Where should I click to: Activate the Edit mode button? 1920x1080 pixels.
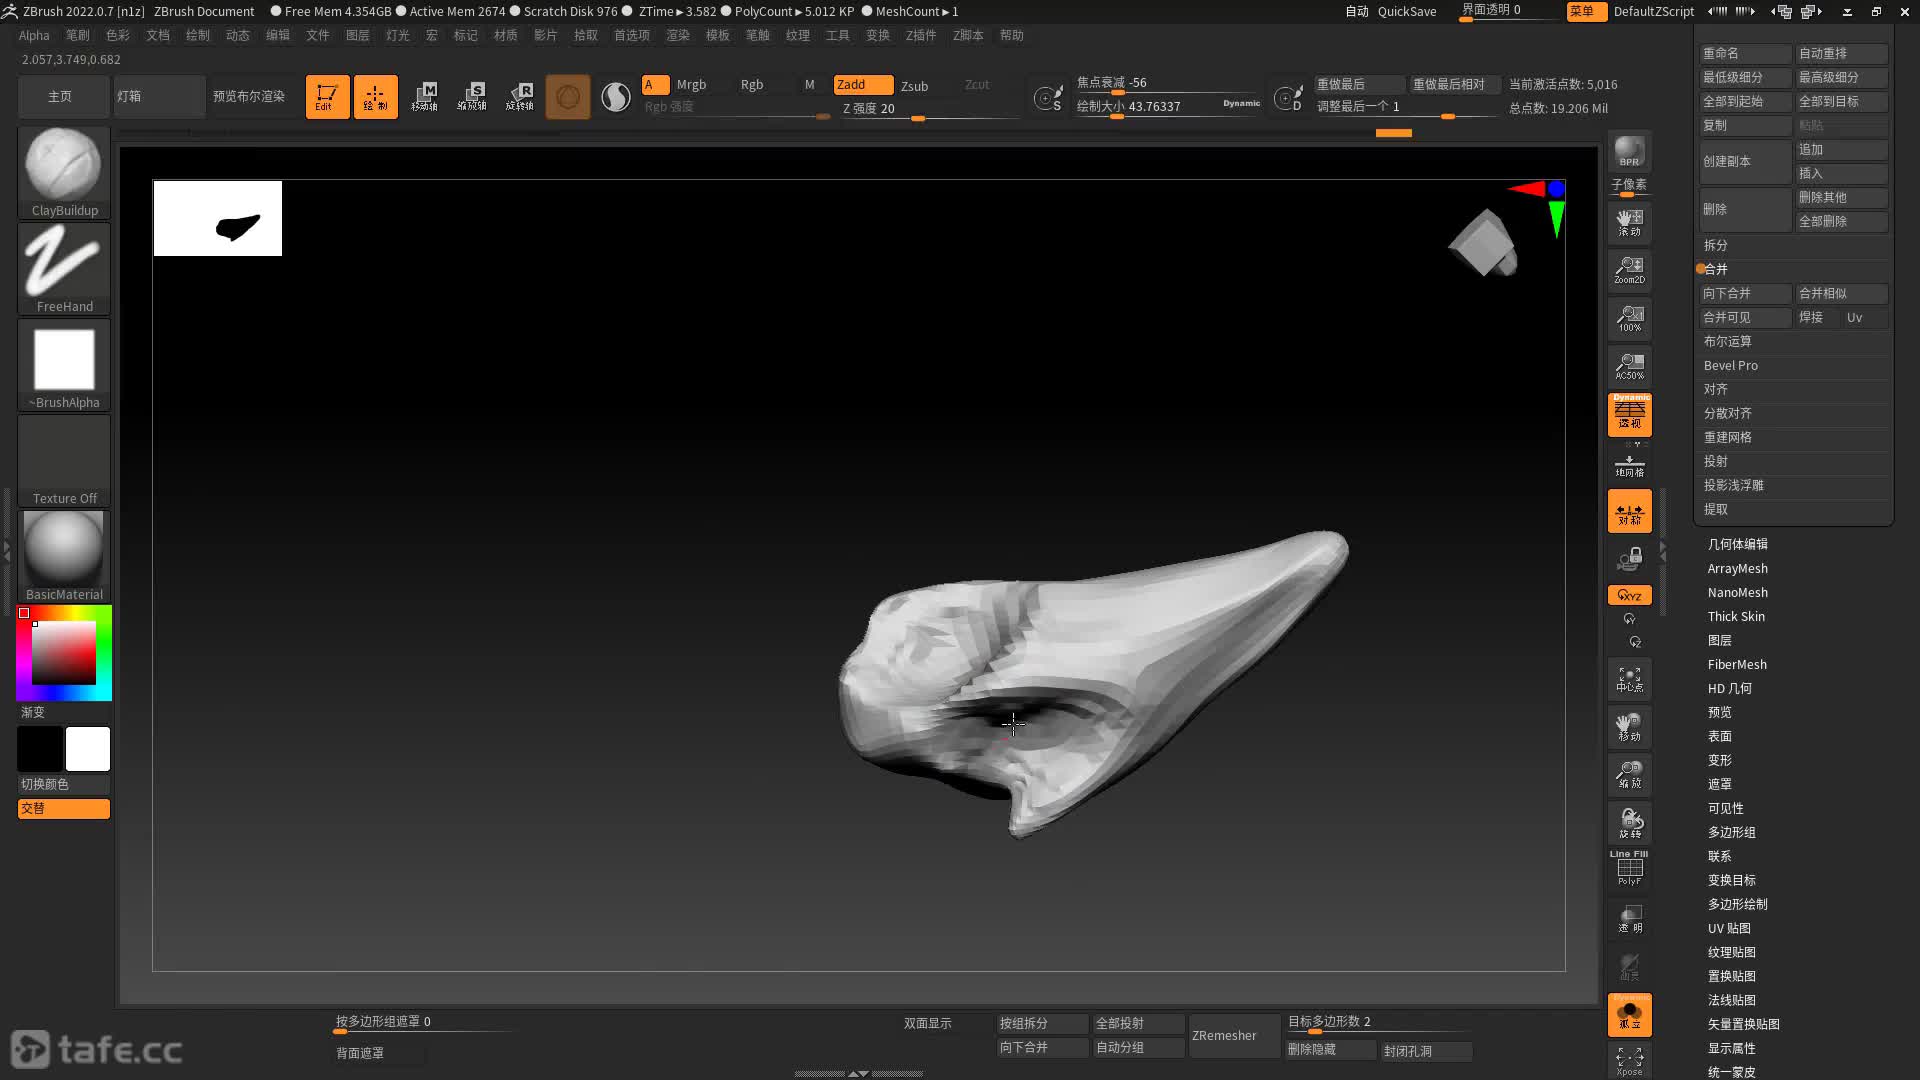327,97
